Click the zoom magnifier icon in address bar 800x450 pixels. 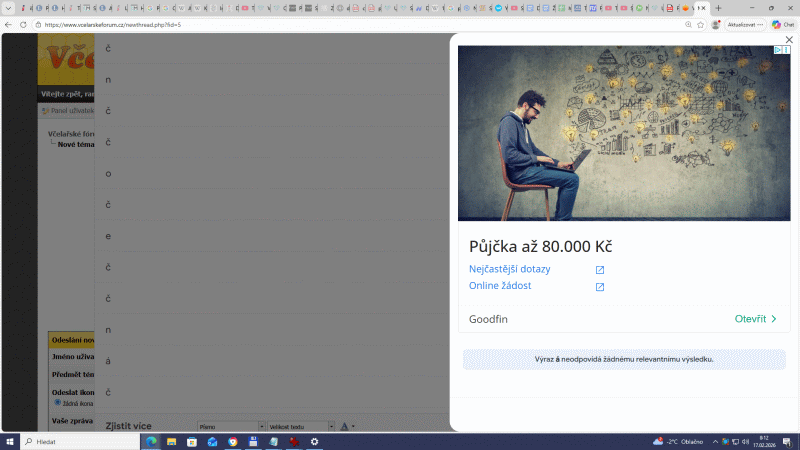pos(688,24)
